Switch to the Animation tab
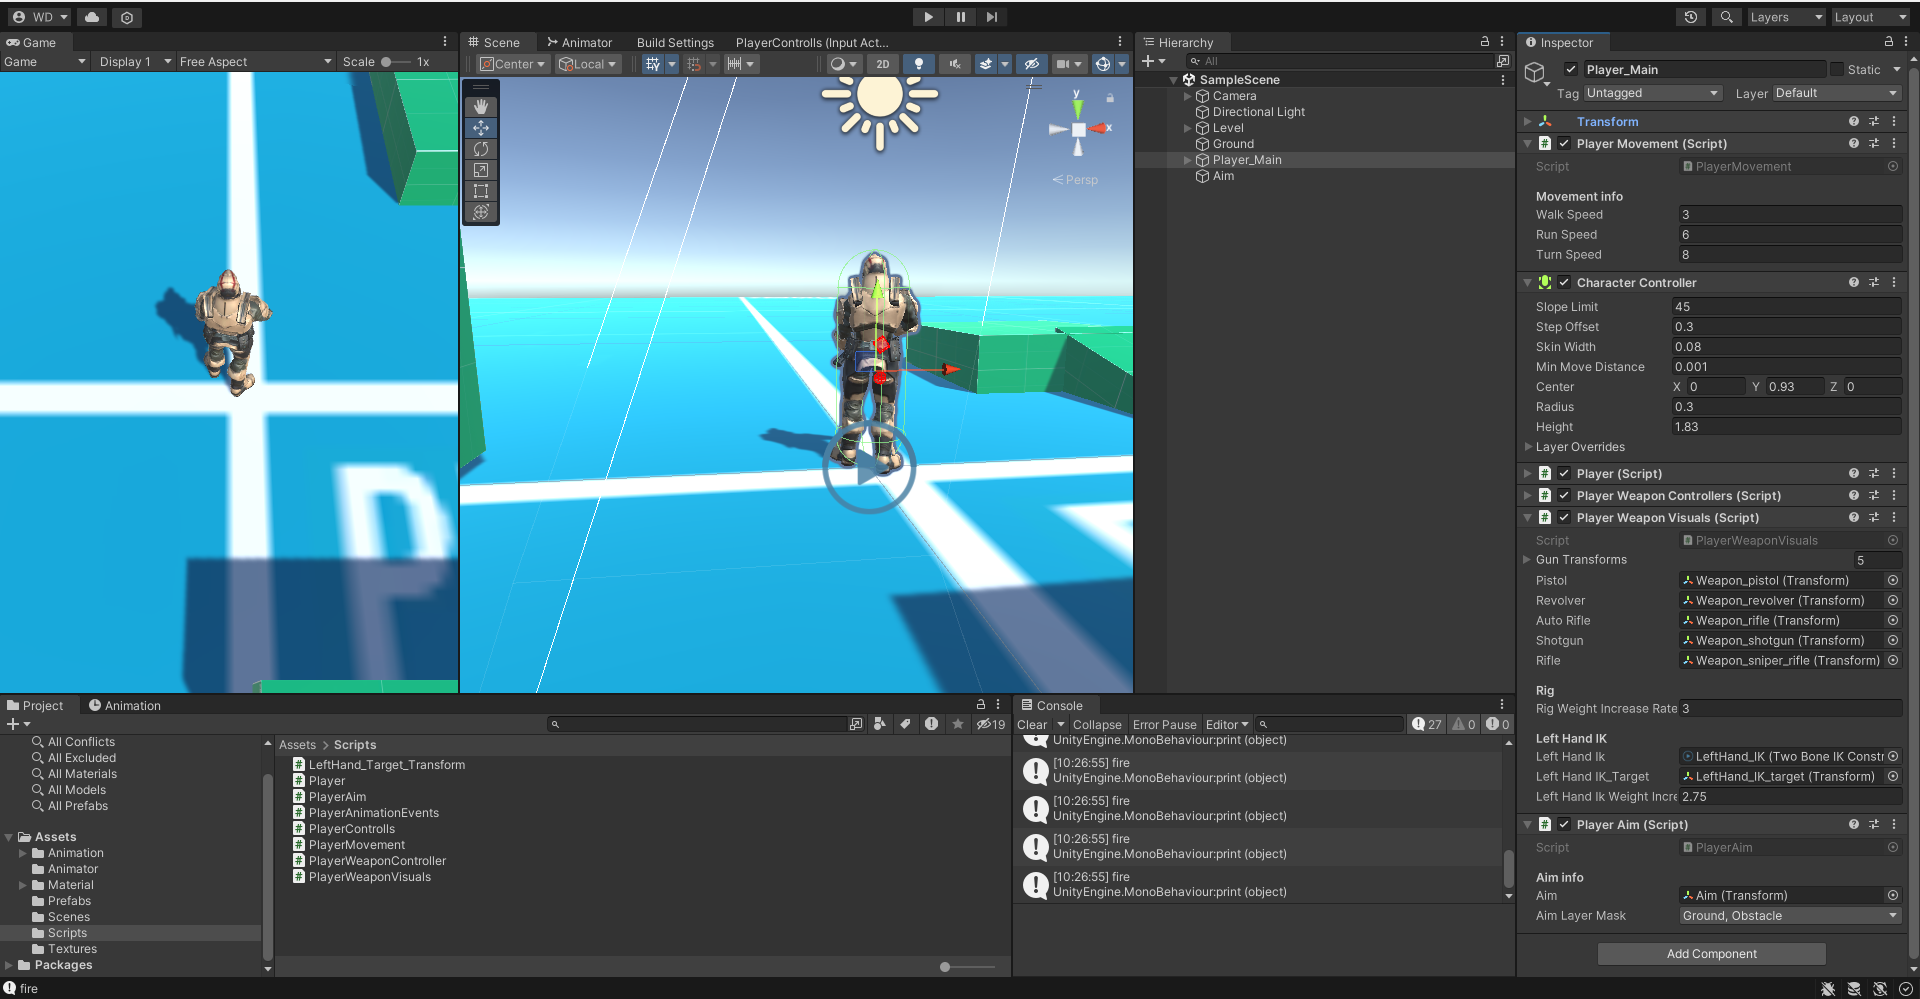1920x999 pixels. (124, 705)
